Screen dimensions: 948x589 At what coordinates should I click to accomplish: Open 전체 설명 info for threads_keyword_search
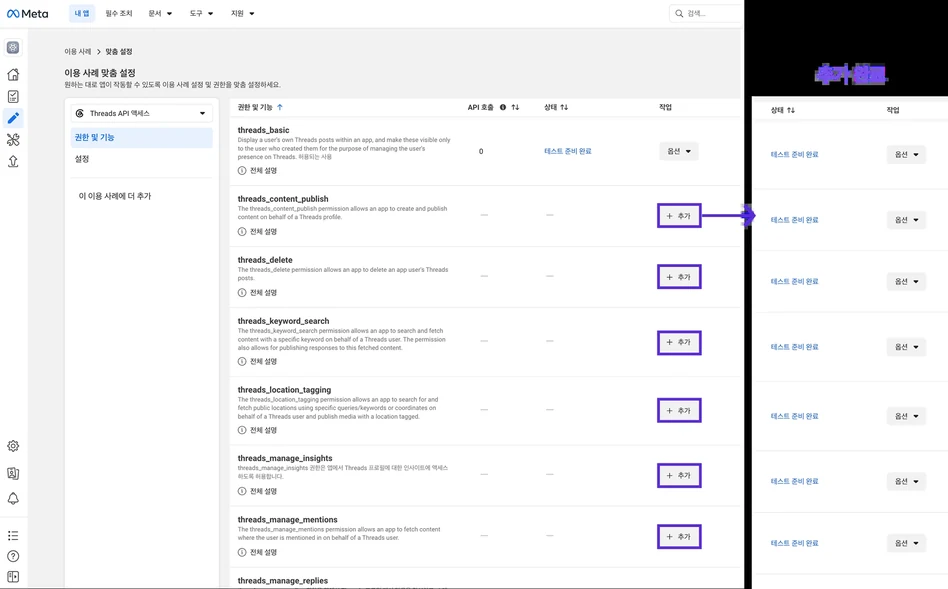pyautogui.click(x=258, y=362)
